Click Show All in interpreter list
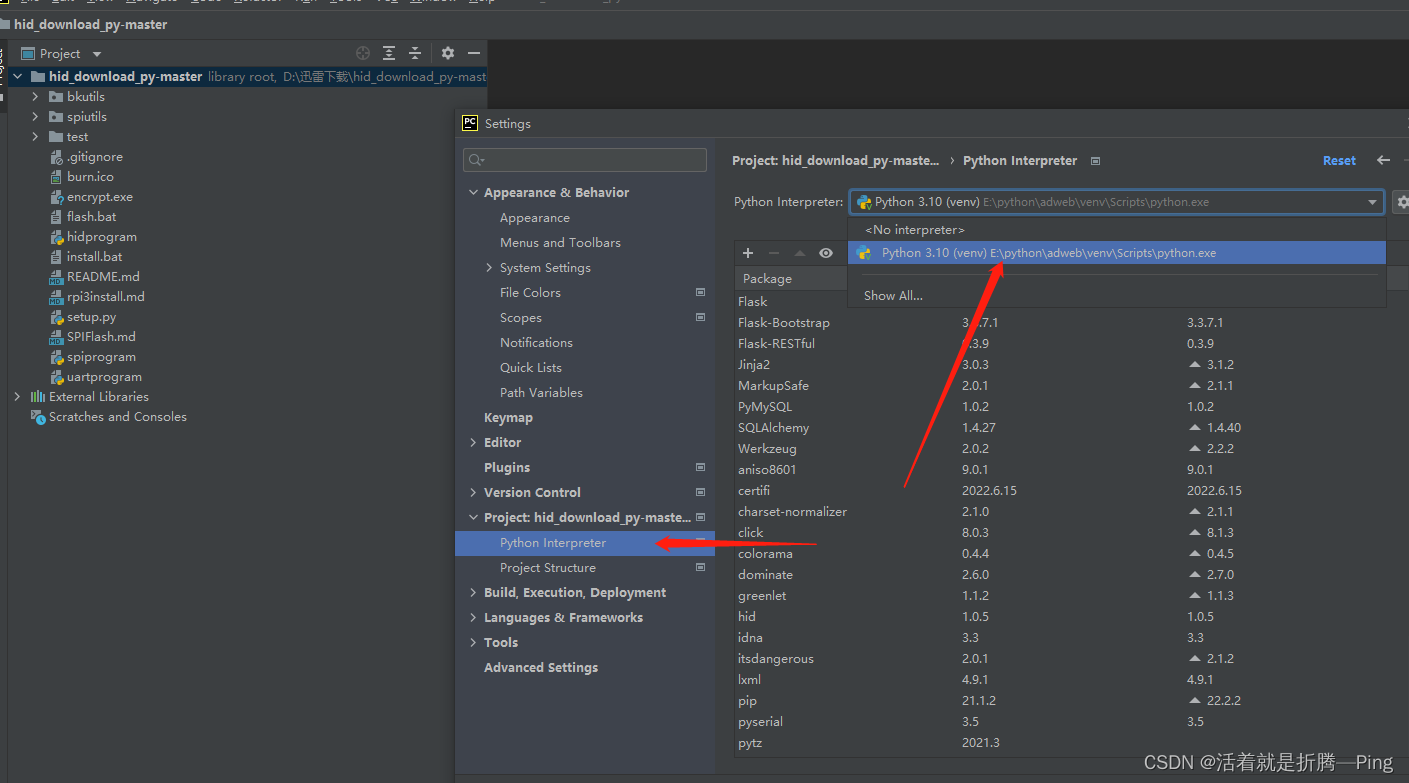 [x=893, y=295]
